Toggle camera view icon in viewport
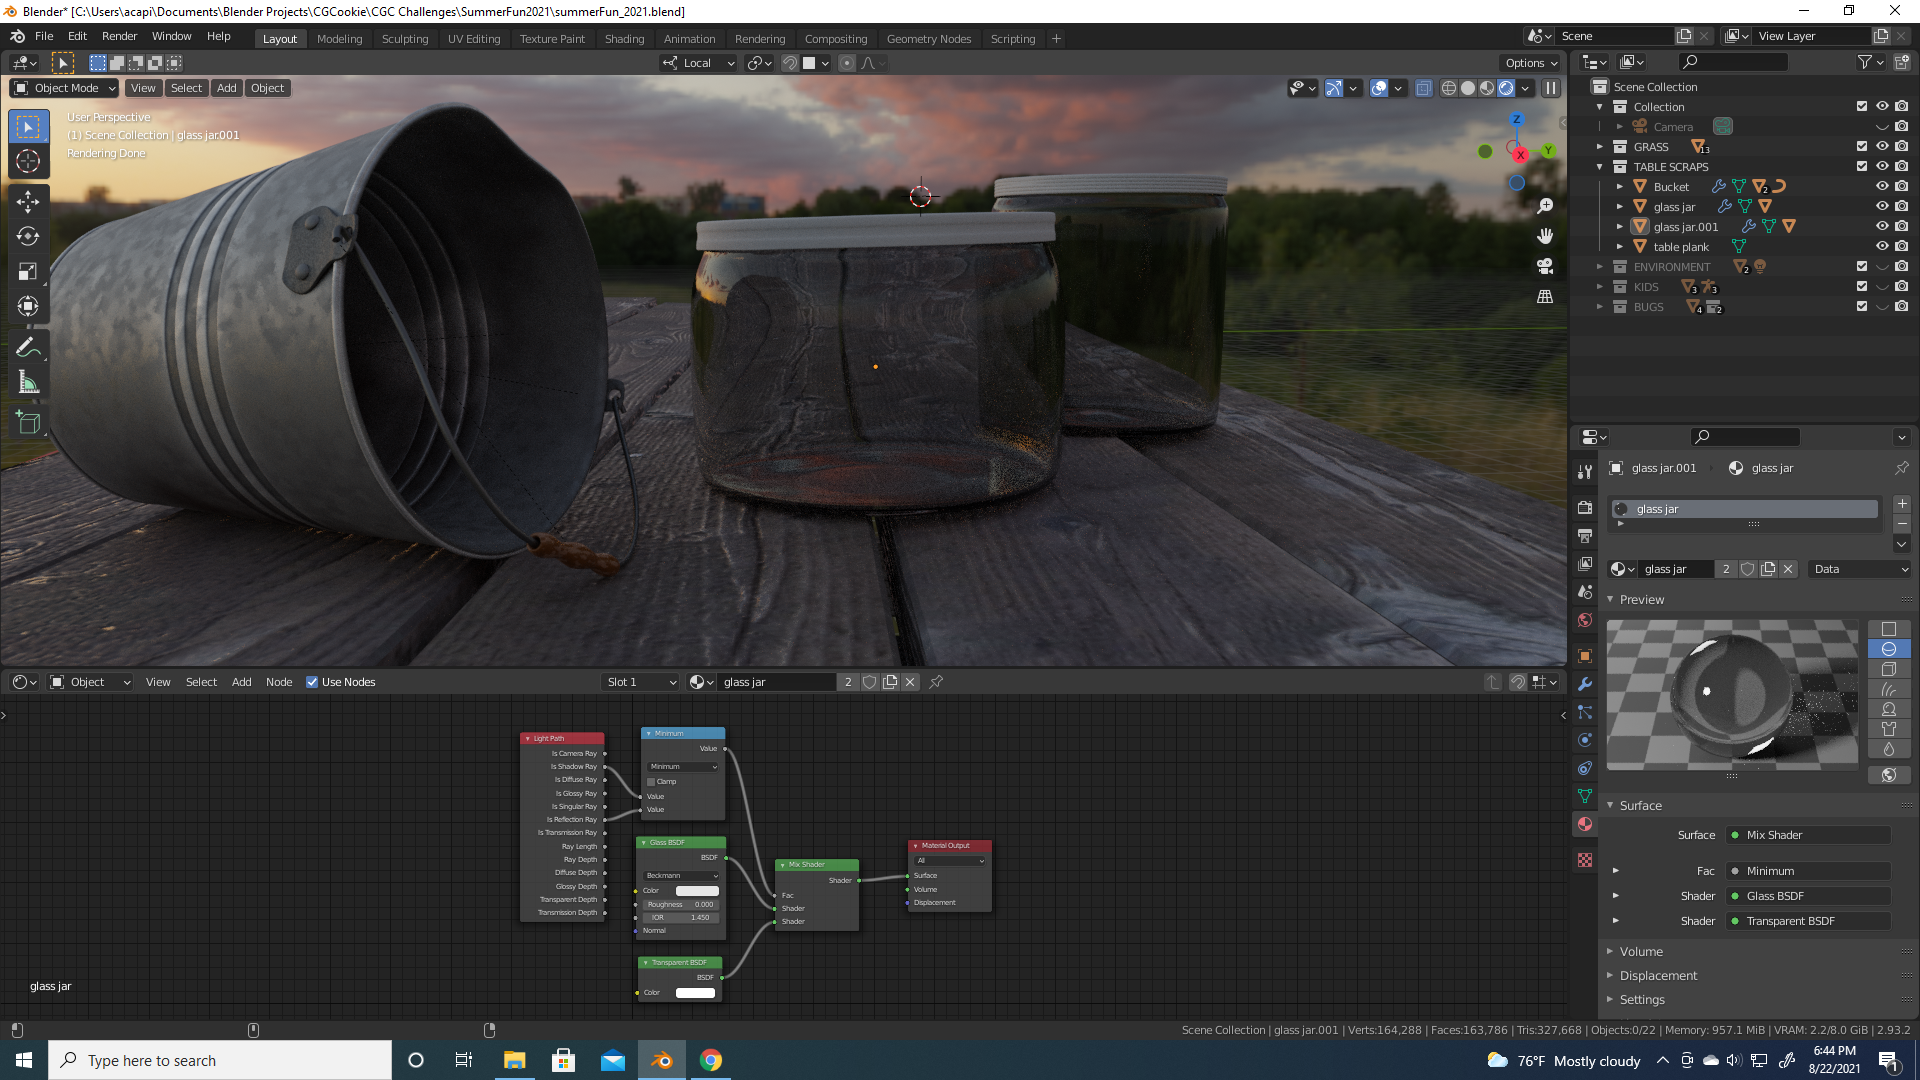 pos(1545,266)
